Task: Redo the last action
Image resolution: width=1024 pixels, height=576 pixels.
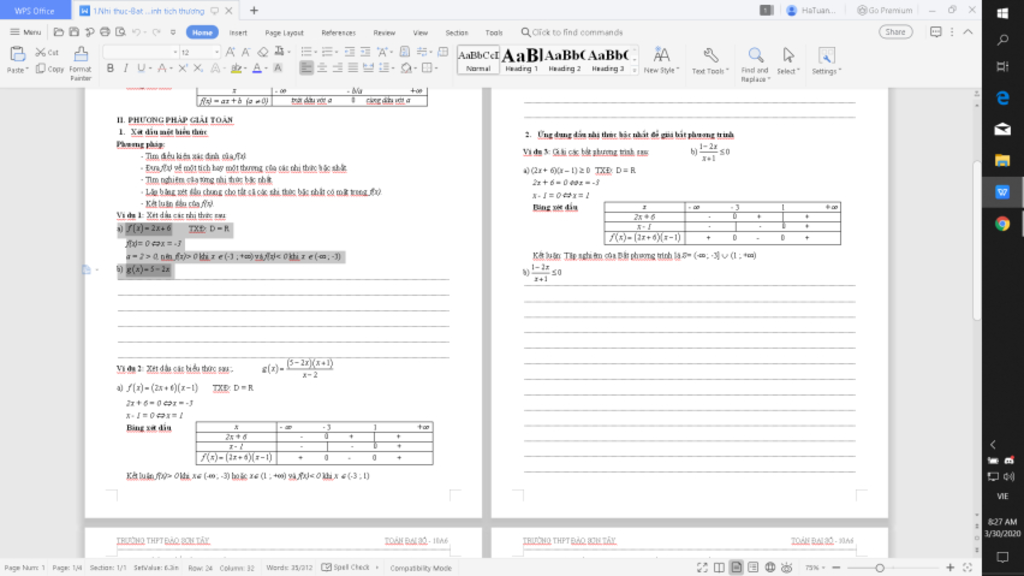Action: click(x=157, y=32)
